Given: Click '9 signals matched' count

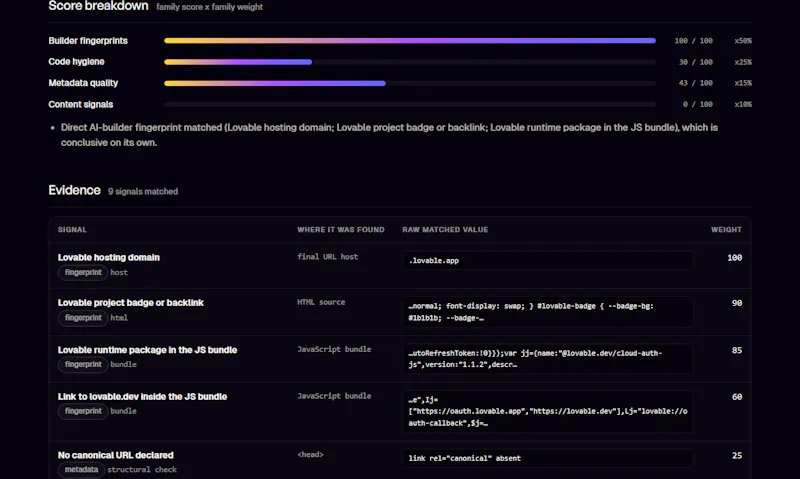Looking at the screenshot, I should (143, 191).
